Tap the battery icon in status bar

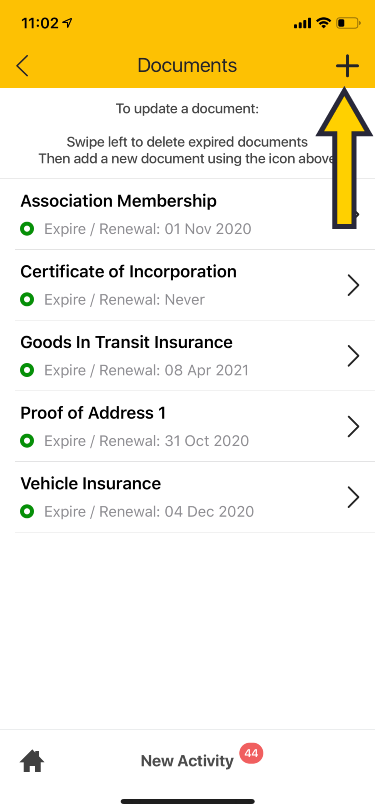(x=348, y=23)
